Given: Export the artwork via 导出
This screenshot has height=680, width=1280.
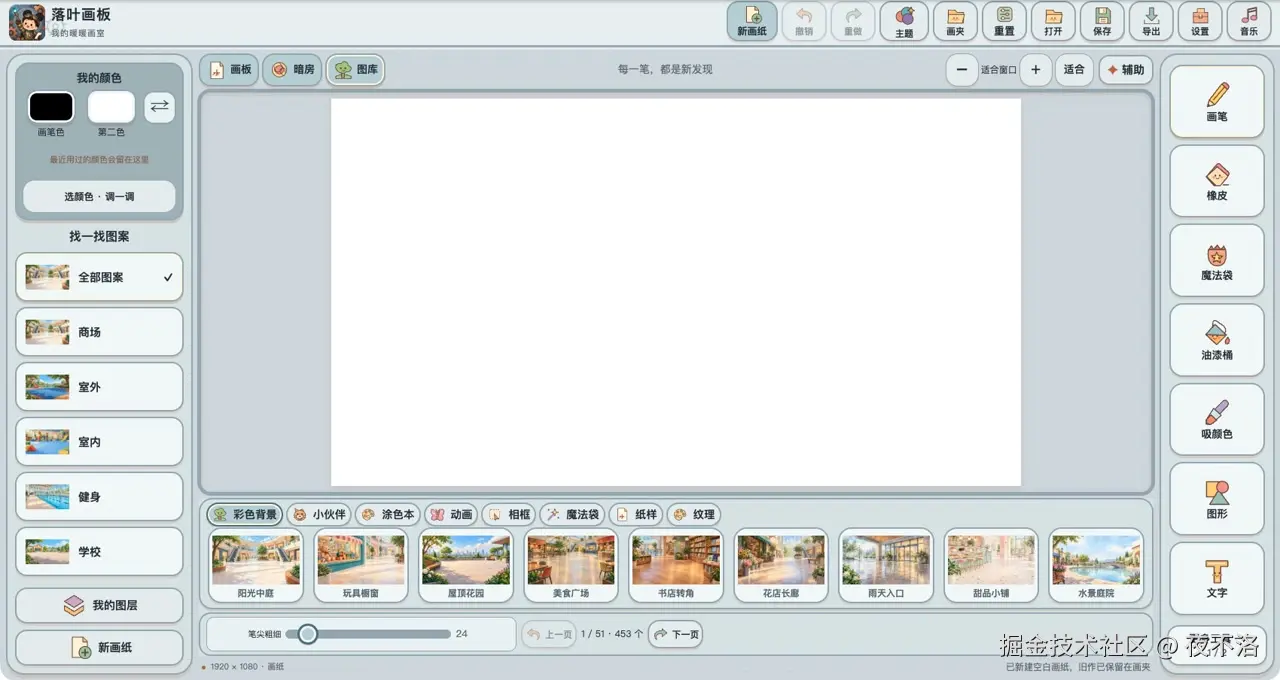Looking at the screenshot, I should pyautogui.click(x=1151, y=21).
